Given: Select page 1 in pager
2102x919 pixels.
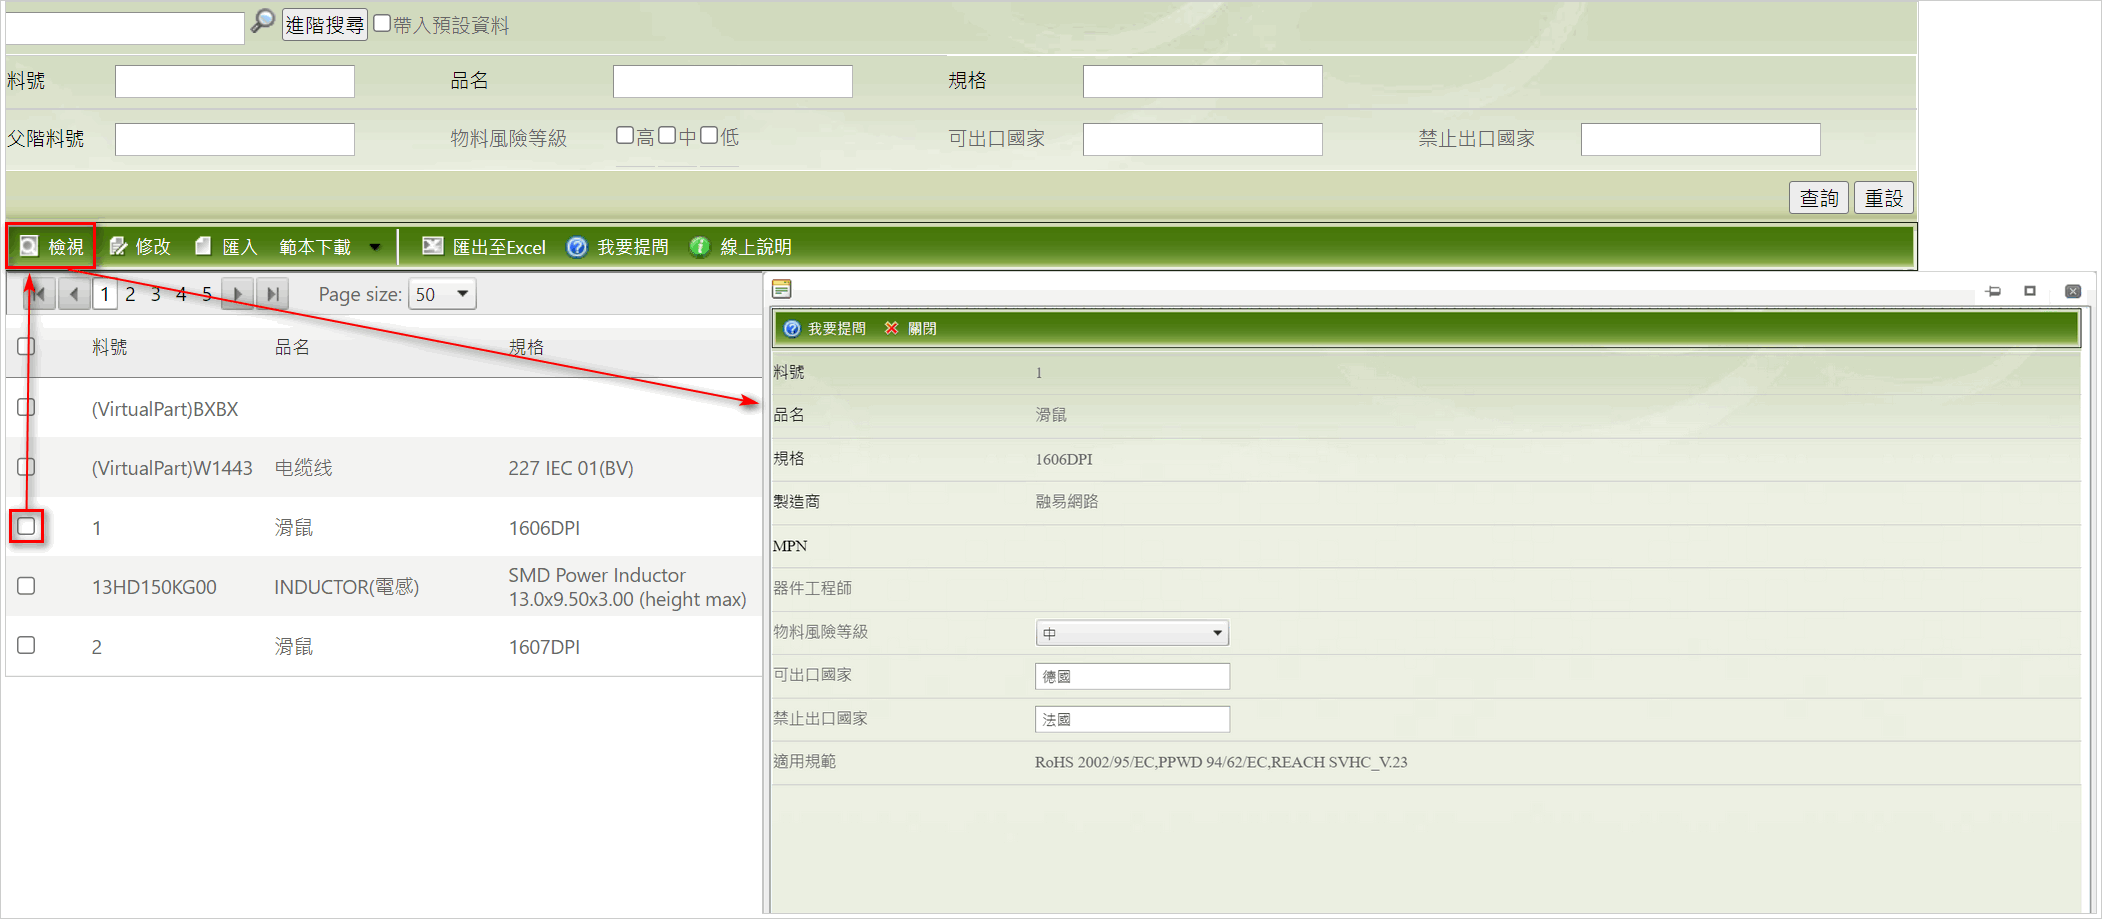Looking at the screenshot, I should [x=105, y=294].
